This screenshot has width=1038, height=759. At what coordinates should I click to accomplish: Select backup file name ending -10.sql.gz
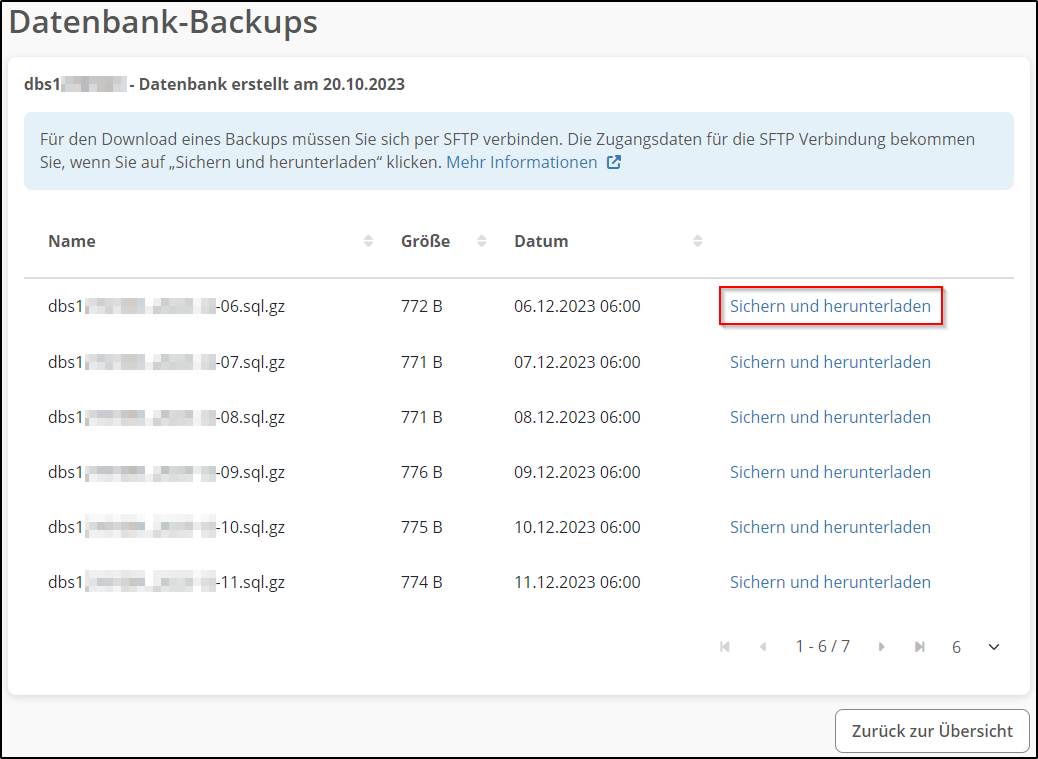click(166, 527)
